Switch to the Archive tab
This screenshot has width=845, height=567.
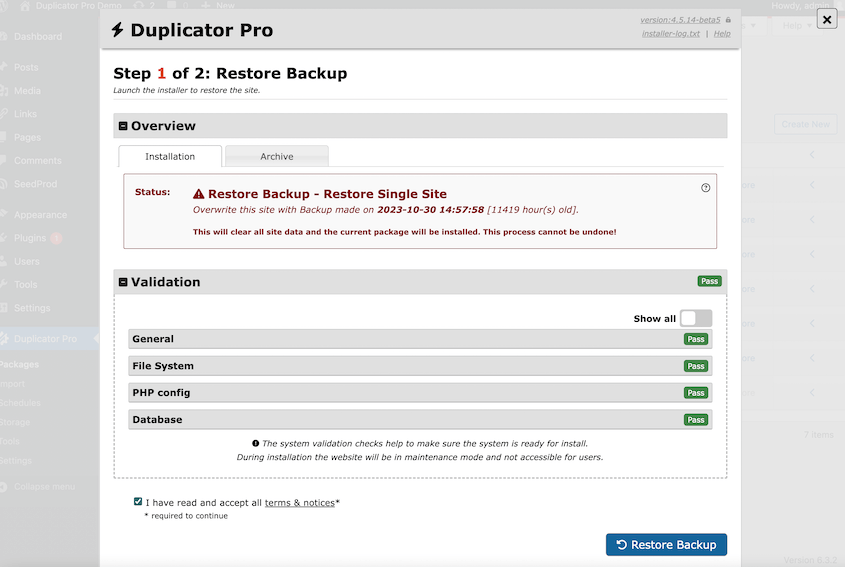coord(276,156)
